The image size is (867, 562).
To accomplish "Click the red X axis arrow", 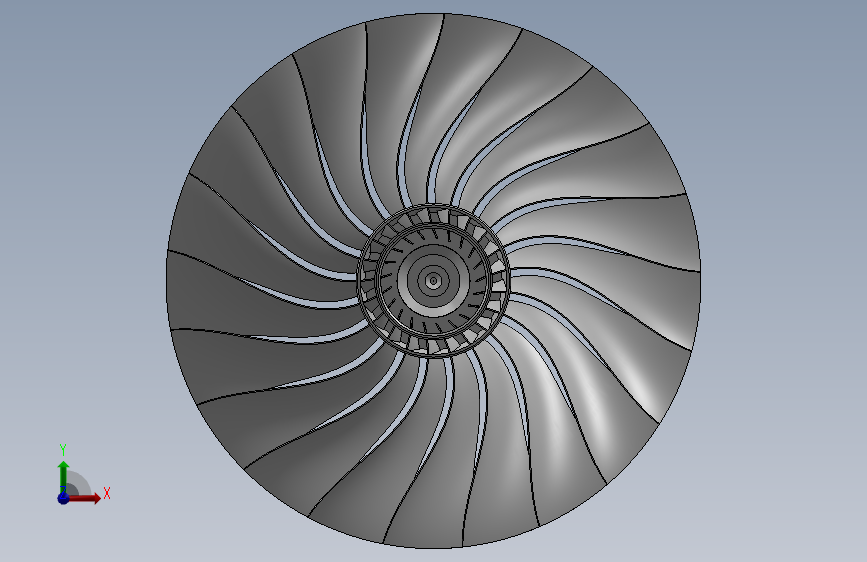I will click(85, 498).
